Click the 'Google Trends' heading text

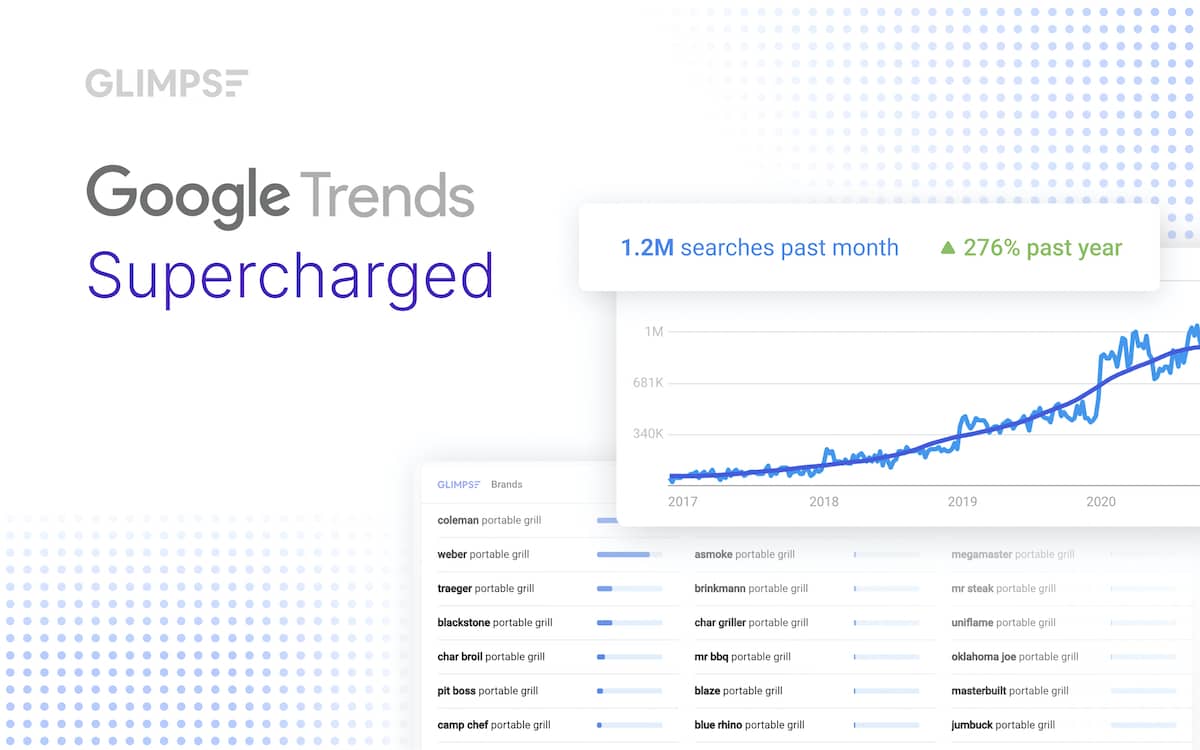(x=280, y=195)
